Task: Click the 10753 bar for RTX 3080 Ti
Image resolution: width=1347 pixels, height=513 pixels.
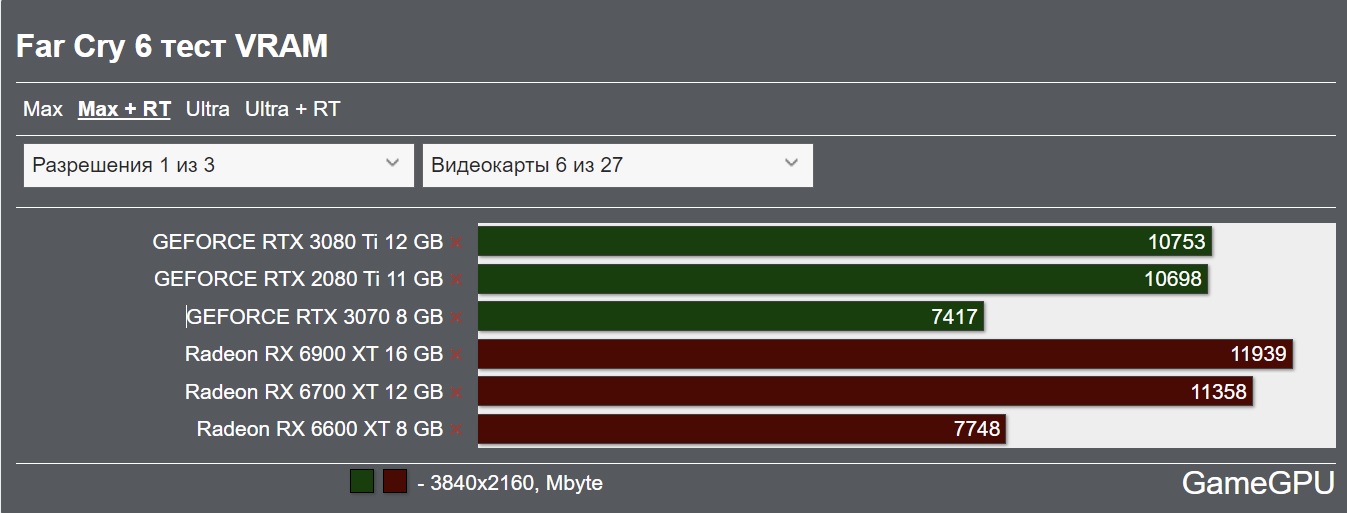Action: coord(844,242)
